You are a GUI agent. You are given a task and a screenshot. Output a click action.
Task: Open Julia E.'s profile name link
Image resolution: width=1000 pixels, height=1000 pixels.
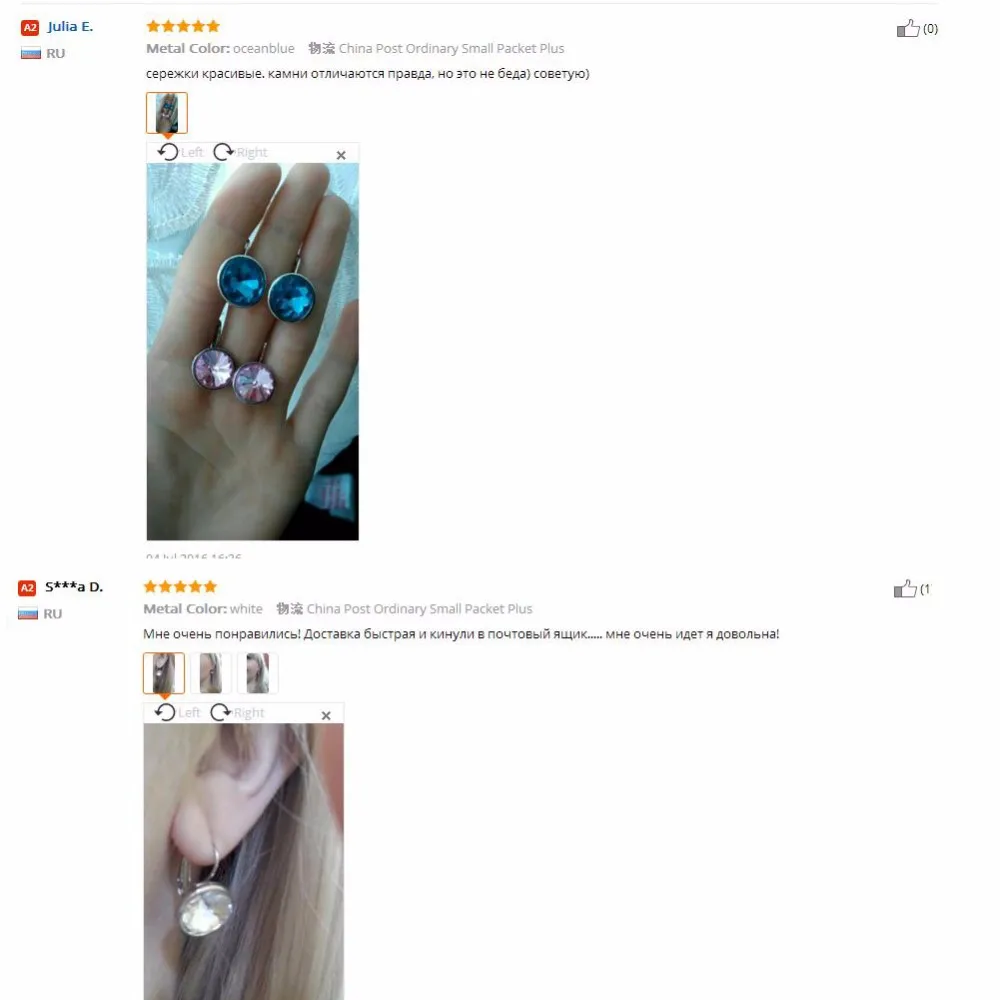[70, 26]
